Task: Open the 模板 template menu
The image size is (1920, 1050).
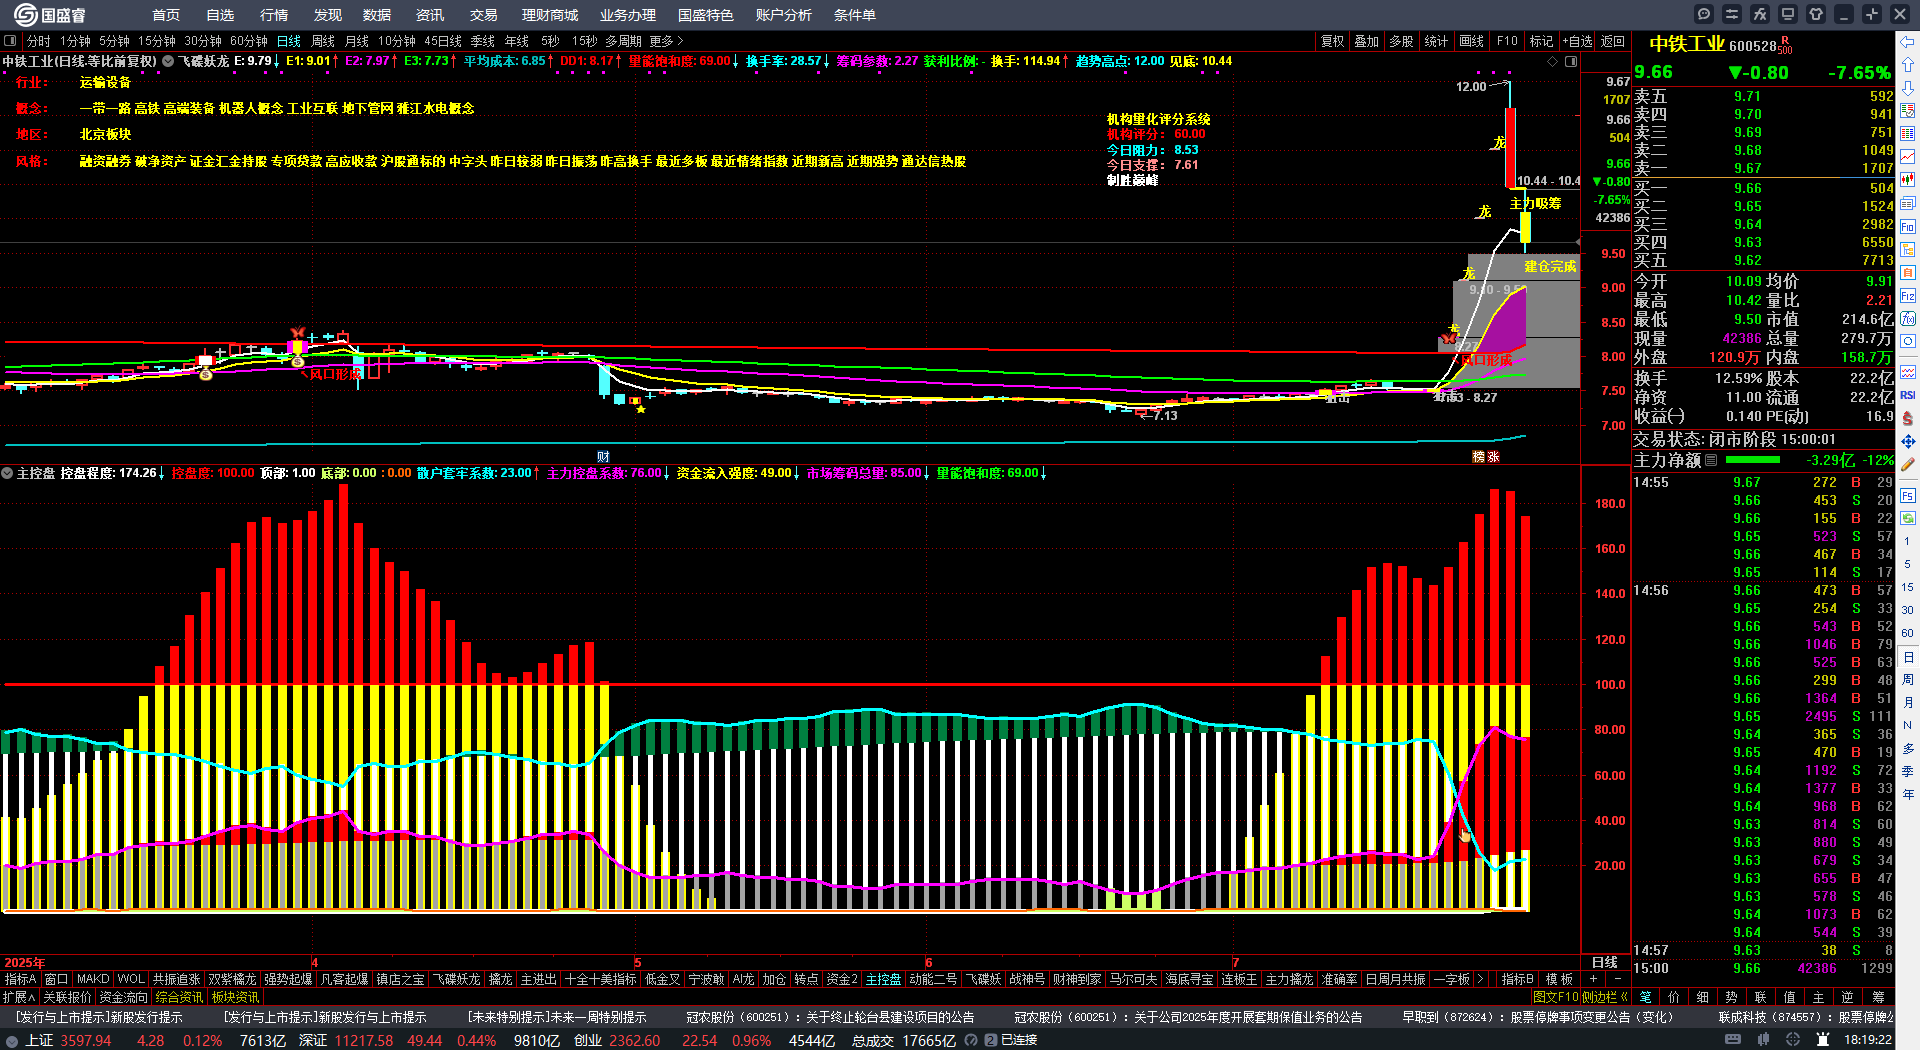Action: [x=1559, y=979]
